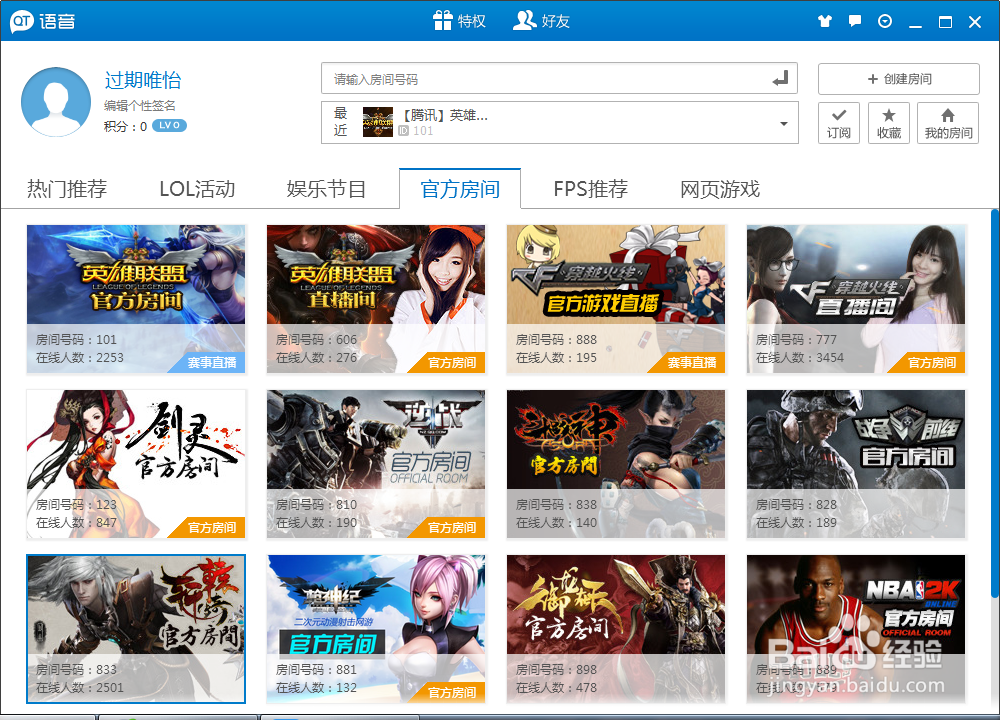The image size is (1000, 720).
Task: Expand the recent room list dropdown arrow
Action: tap(783, 123)
